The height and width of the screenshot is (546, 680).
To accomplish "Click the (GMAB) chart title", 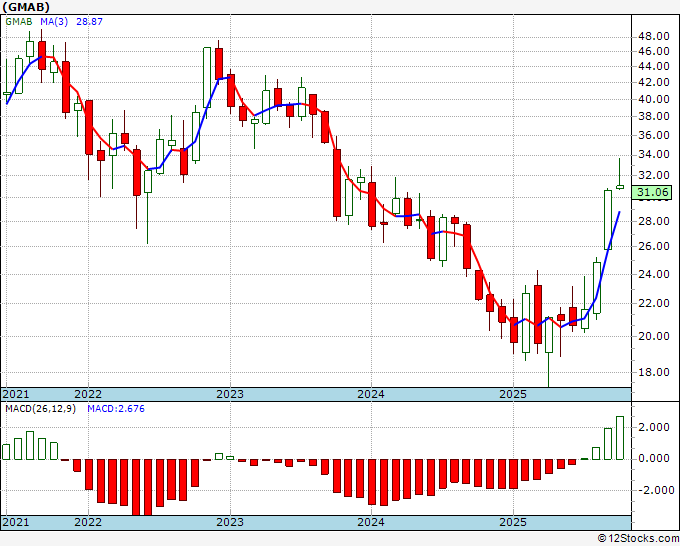I will (x=26, y=7).
